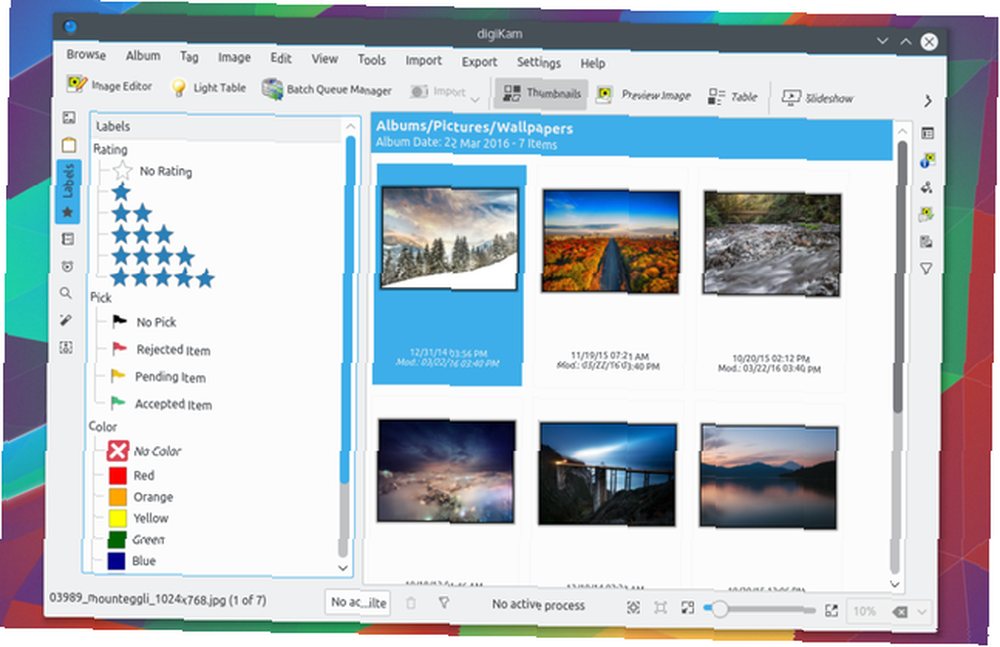Expand the toolbar overflow chevron
Screen dimensions: 1000x647
tap(928, 101)
